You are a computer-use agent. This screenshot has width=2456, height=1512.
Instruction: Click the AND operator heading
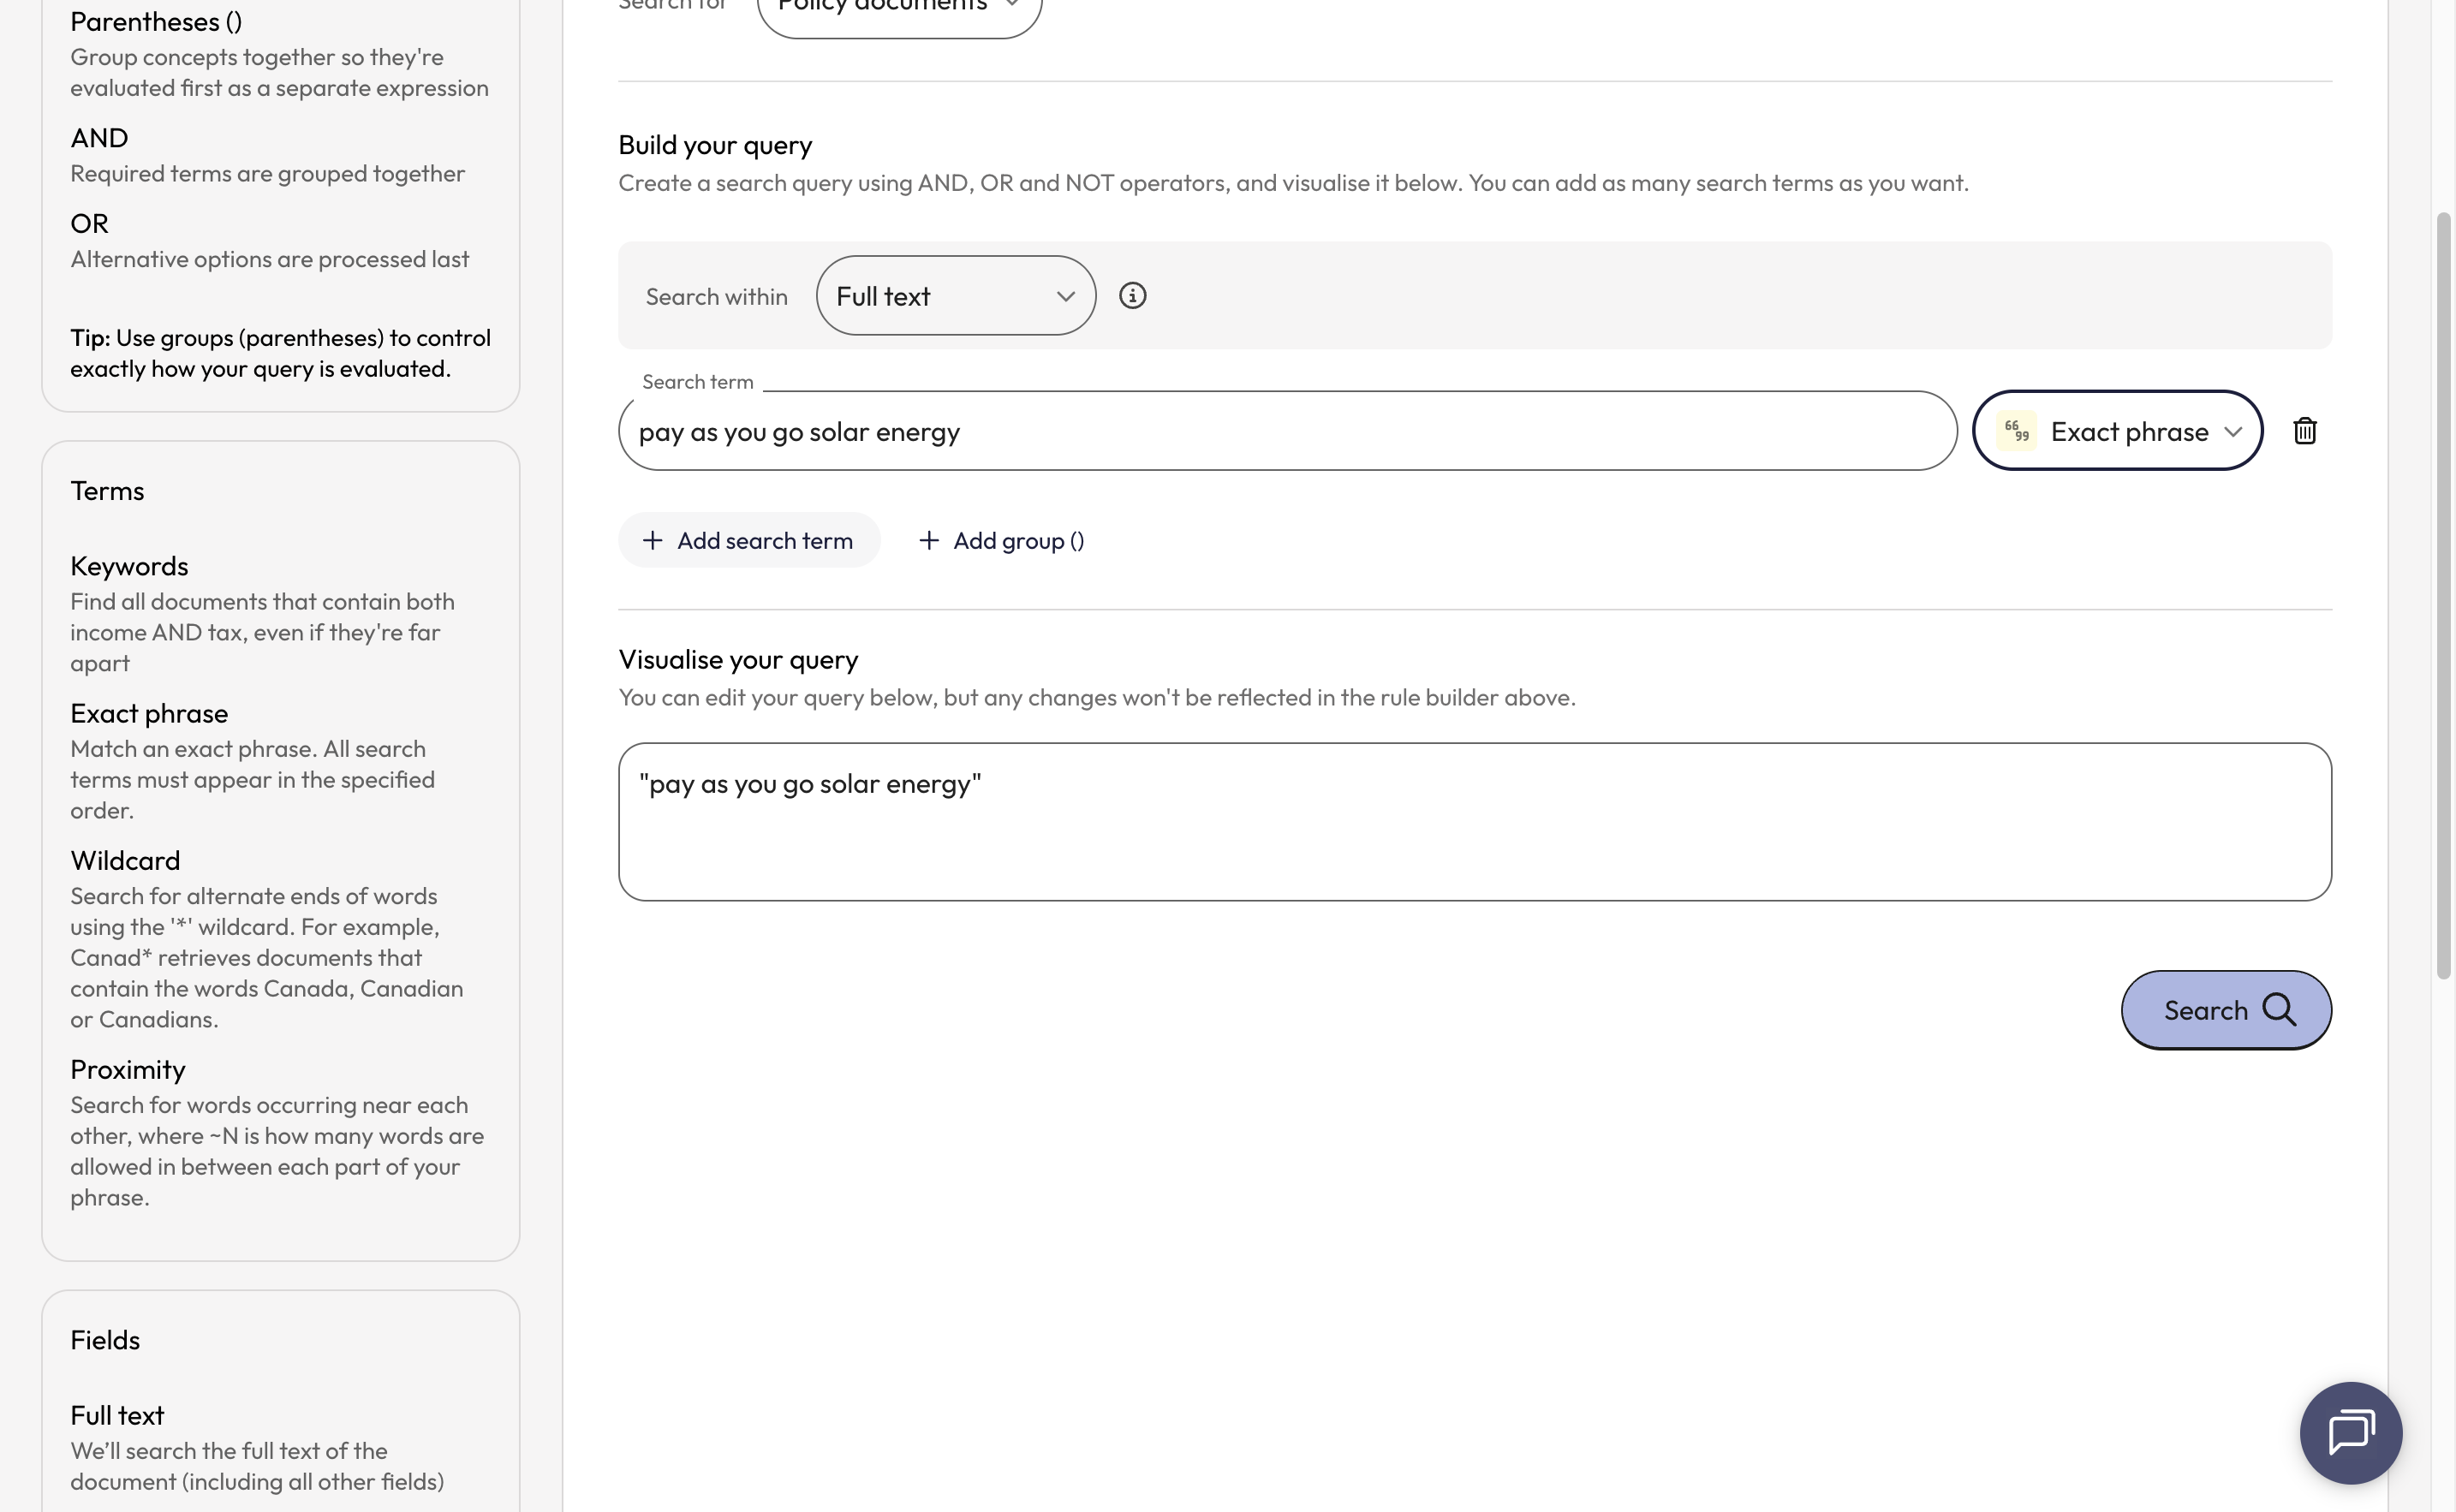coord(99,138)
